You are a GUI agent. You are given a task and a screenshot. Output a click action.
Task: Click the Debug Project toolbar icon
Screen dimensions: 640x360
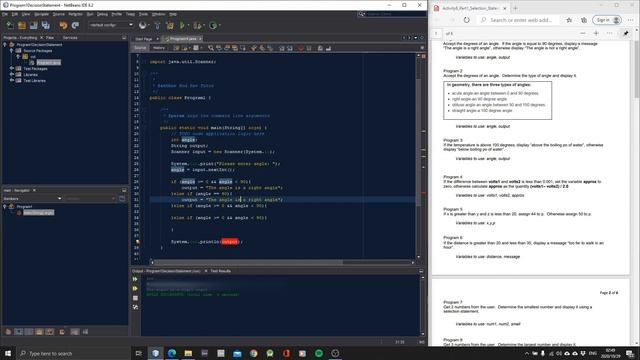click(x=197, y=25)
